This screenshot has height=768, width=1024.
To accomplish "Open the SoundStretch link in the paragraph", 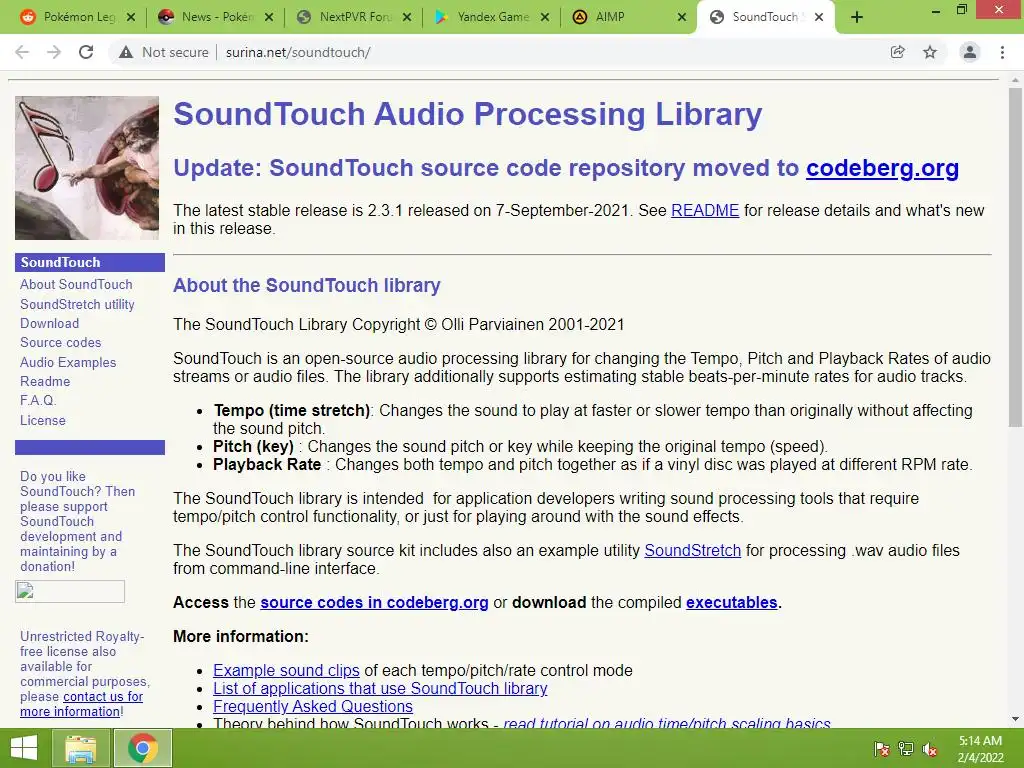I will pos(693,551).
